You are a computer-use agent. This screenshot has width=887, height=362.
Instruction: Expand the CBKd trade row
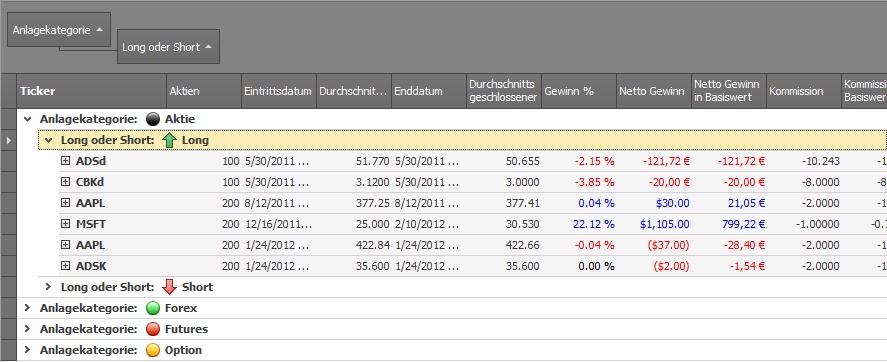[x=66, y=182]
